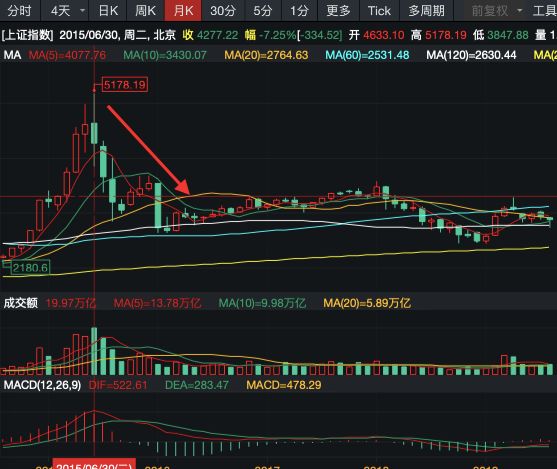Image resolution: width=557 pixels, height=469 pixels.
Task: Switch to the 30分 interval tab
Action: 223,11
